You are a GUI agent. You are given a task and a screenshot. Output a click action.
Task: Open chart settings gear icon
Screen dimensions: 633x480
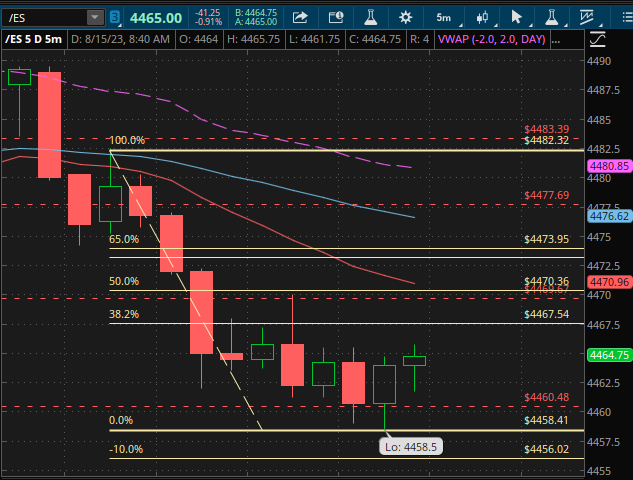click(x=405, y=17)
